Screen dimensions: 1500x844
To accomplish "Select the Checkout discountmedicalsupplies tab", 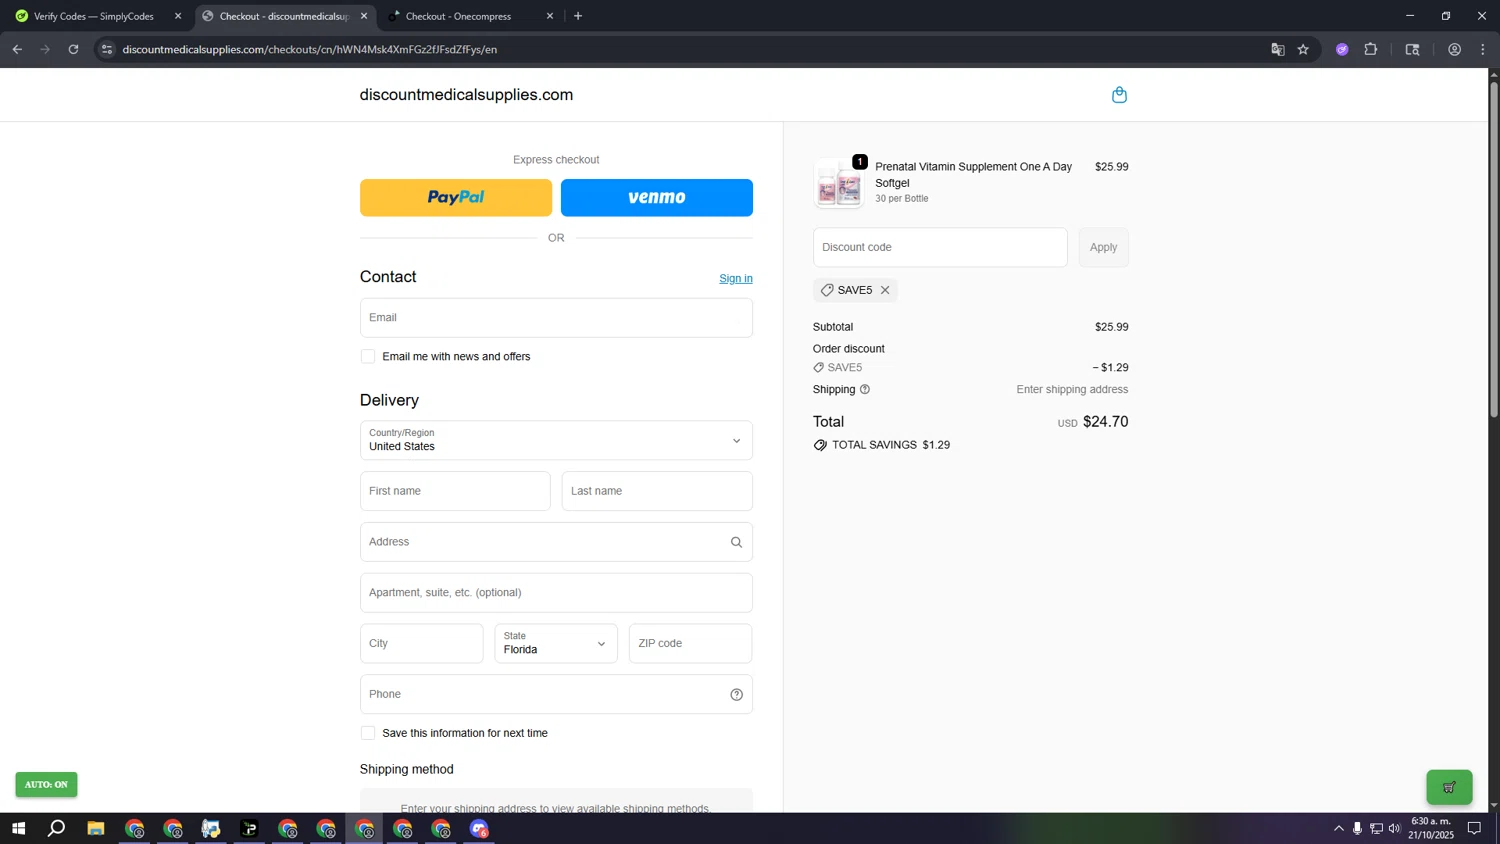I will (284, 16).
